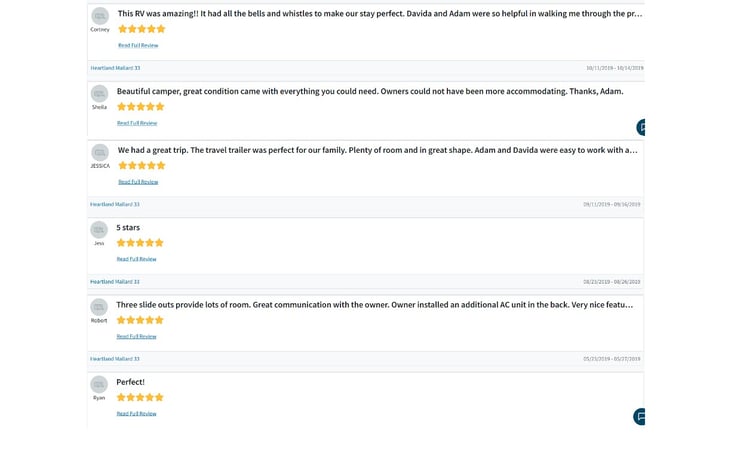Read Sheila's full review

point(137,123)
